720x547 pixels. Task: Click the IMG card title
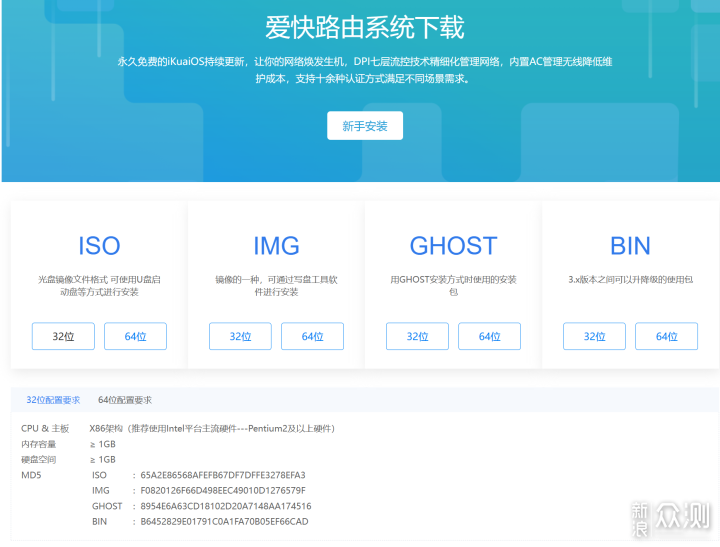click(276, 246)
